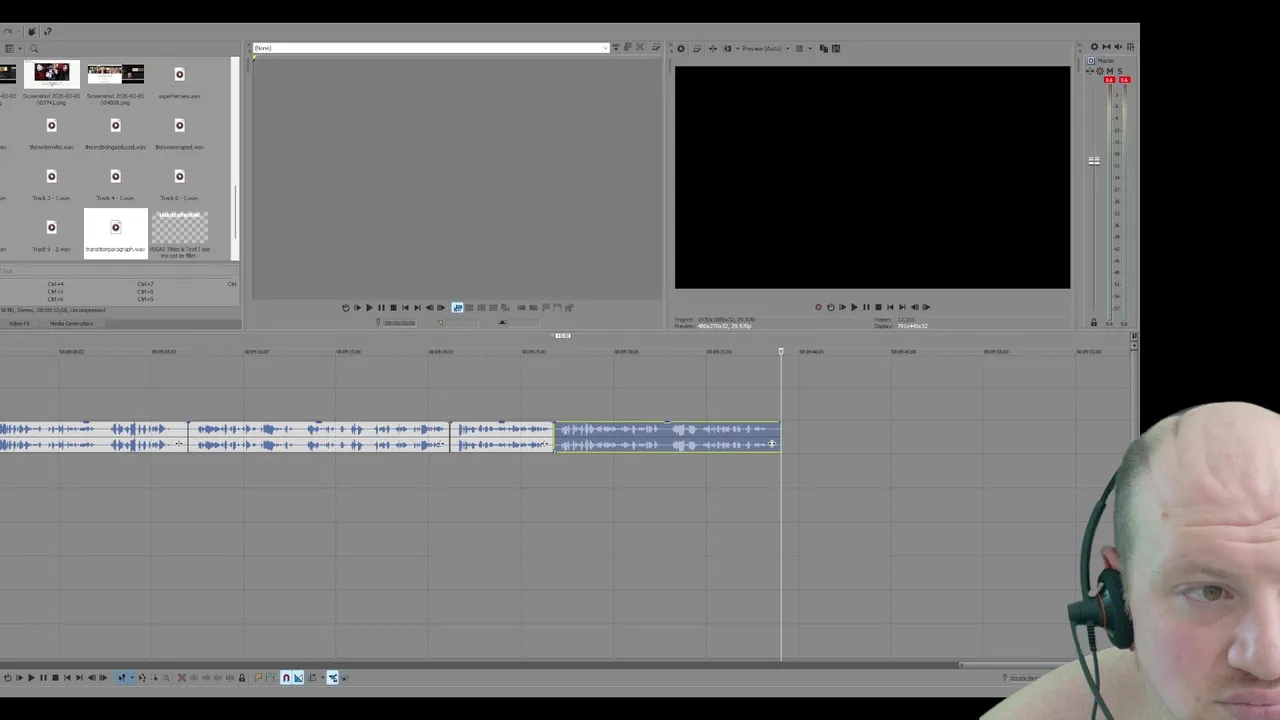The image size is (1280, 720).
Task: Open Master Bus properties gear
Action: (x=1094, y=46)
